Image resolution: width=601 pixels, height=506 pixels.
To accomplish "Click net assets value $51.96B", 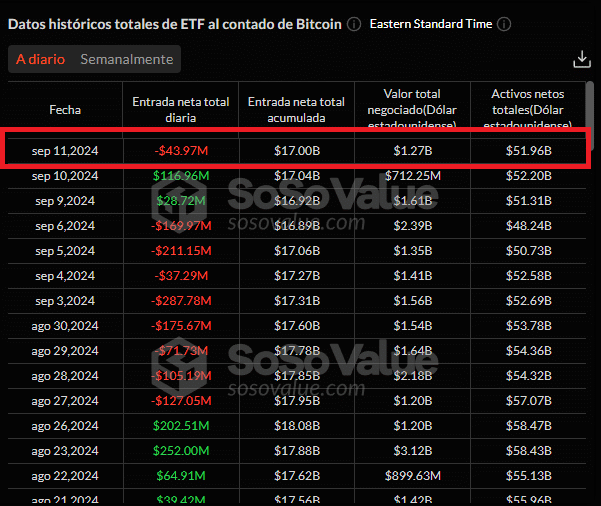I will [529, 151].
